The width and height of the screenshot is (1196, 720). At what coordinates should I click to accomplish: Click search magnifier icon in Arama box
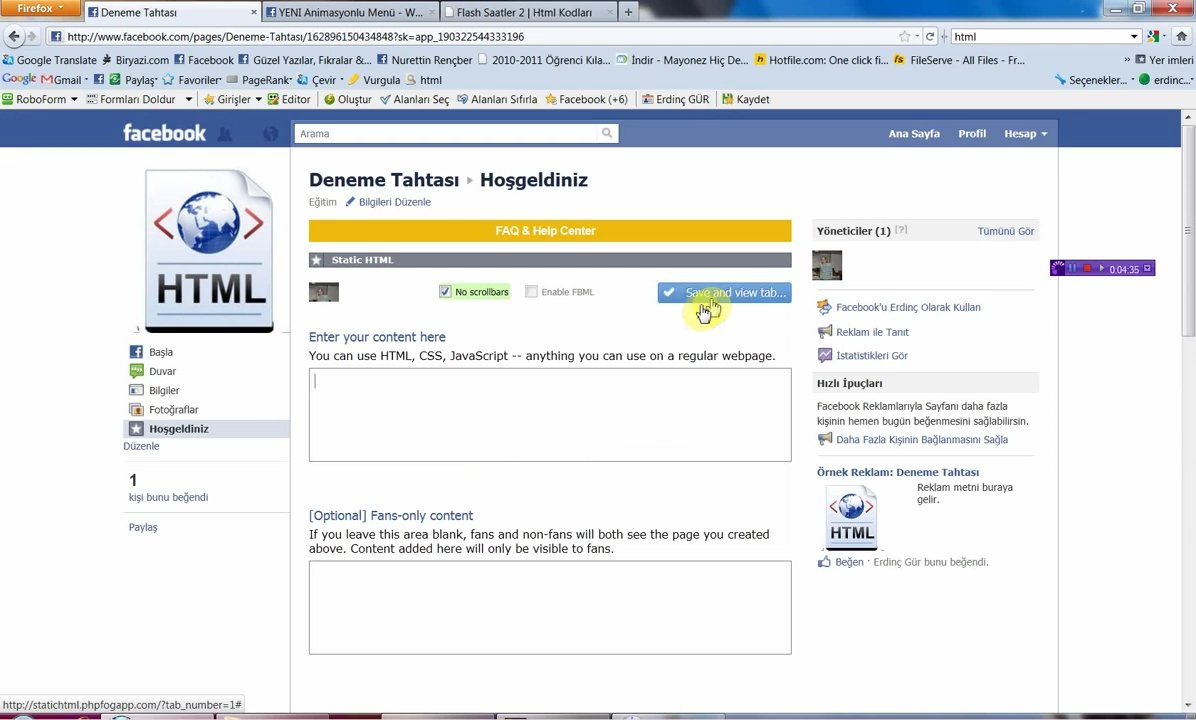pyautogui.click(x=606, y=133)
